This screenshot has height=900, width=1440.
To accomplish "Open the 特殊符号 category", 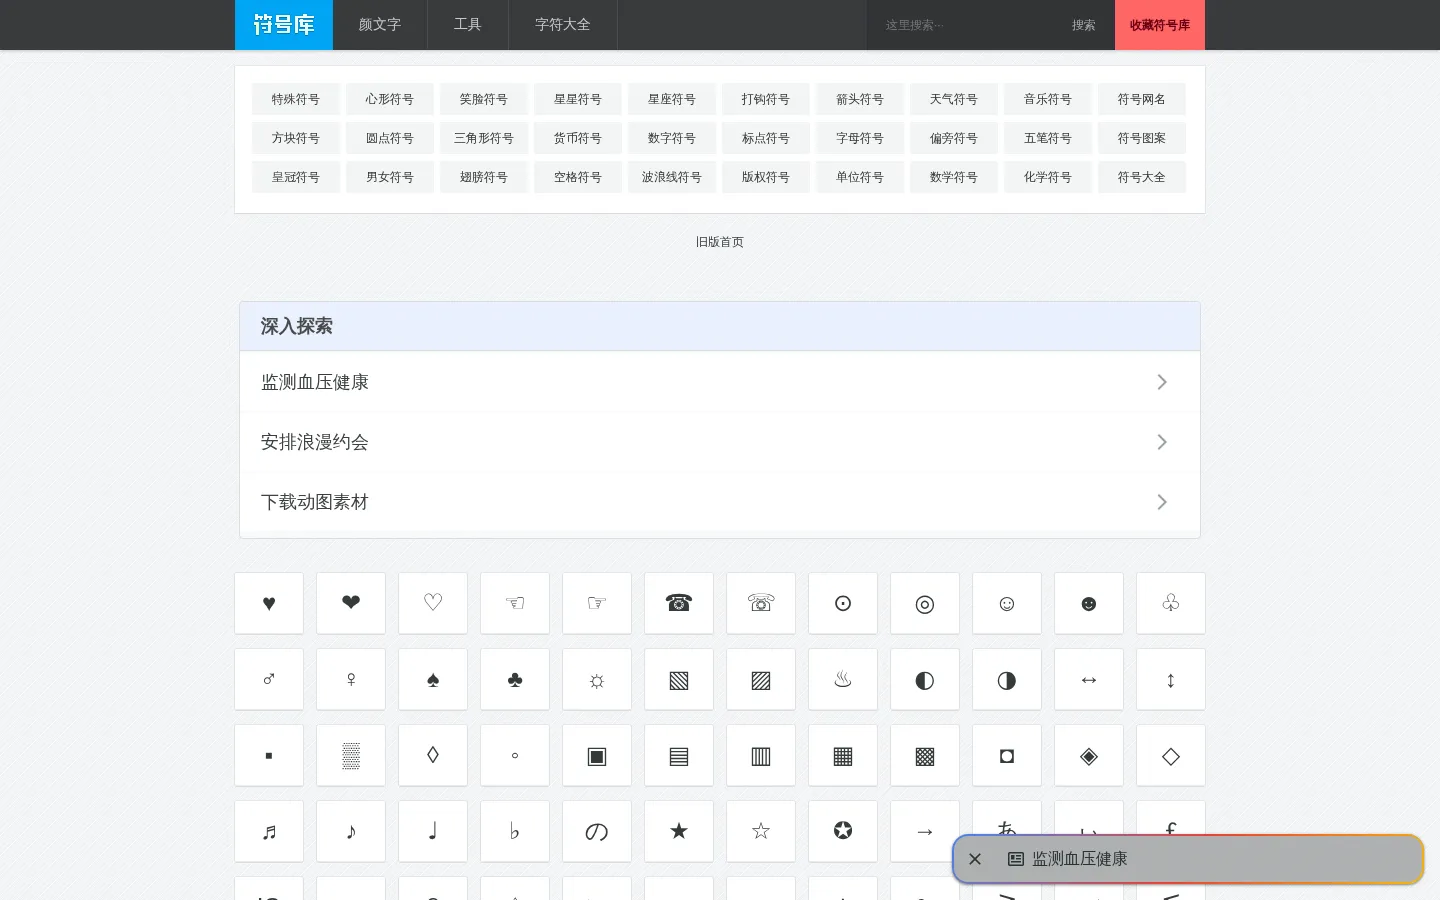I will click(x=296, y=99).
